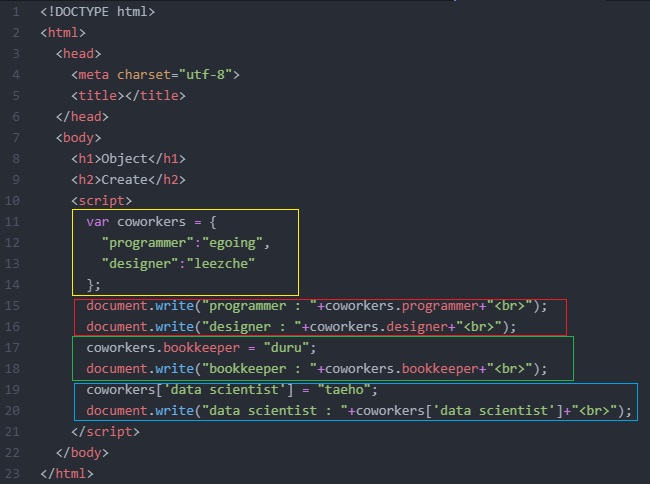Screen dimensions: 650x484
Task: Click the "programmer" key string on line 12
Action: click(x=148, y=243)
